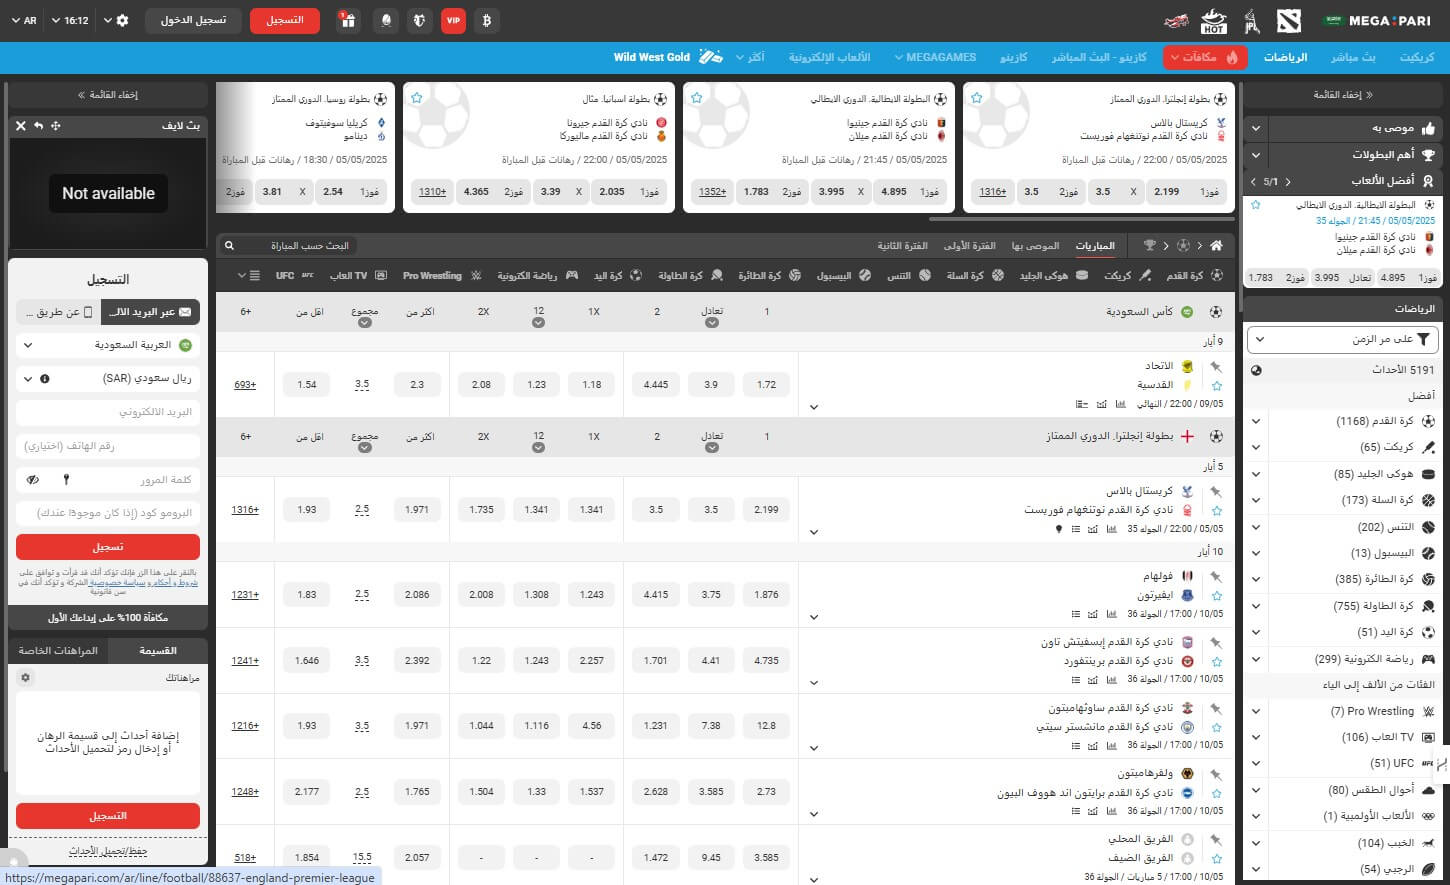Select e-sports gamepad in sports filter bar

572,275
